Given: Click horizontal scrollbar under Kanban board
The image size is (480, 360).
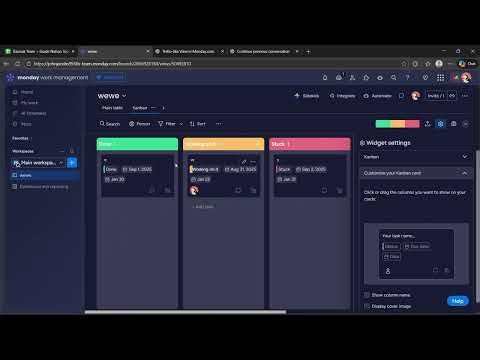Looking at the screenshot, I should coord(185,312).
